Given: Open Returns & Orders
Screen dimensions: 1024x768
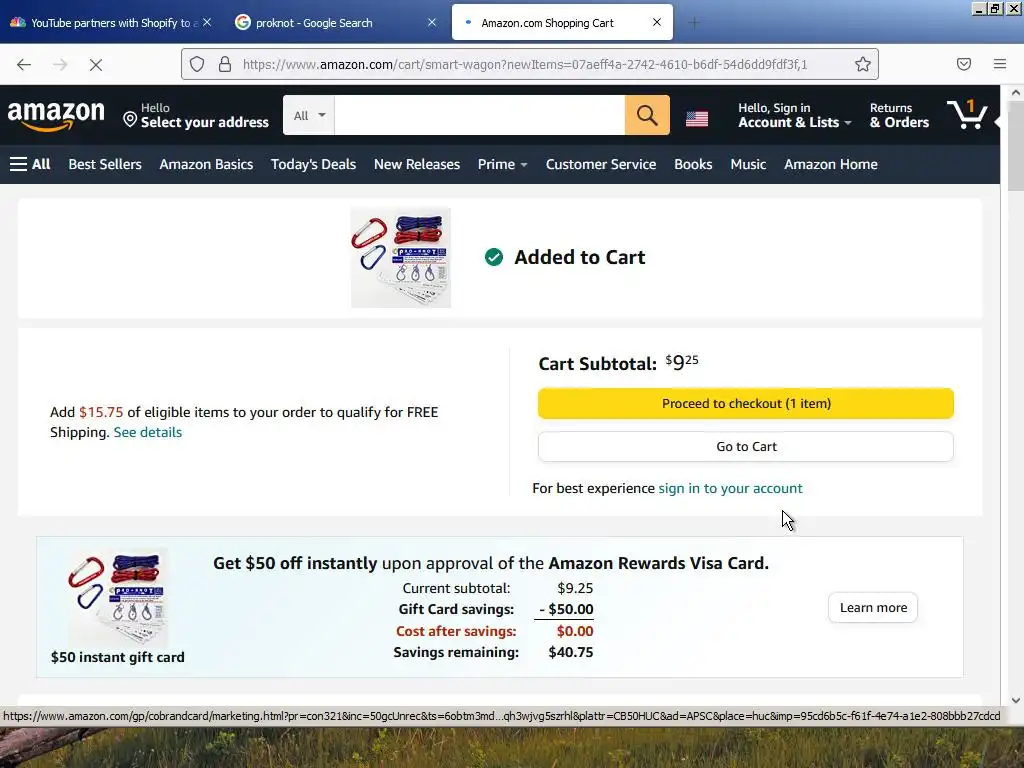Looking at the screenshot, I should pos(899,116).
